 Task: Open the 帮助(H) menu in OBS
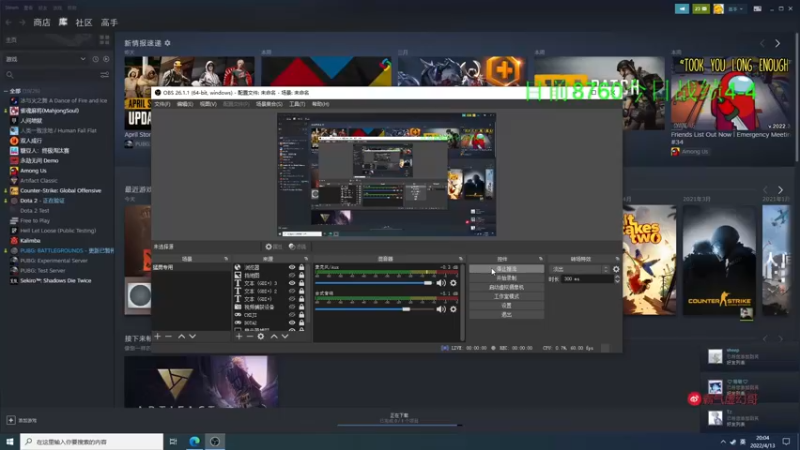320,104
